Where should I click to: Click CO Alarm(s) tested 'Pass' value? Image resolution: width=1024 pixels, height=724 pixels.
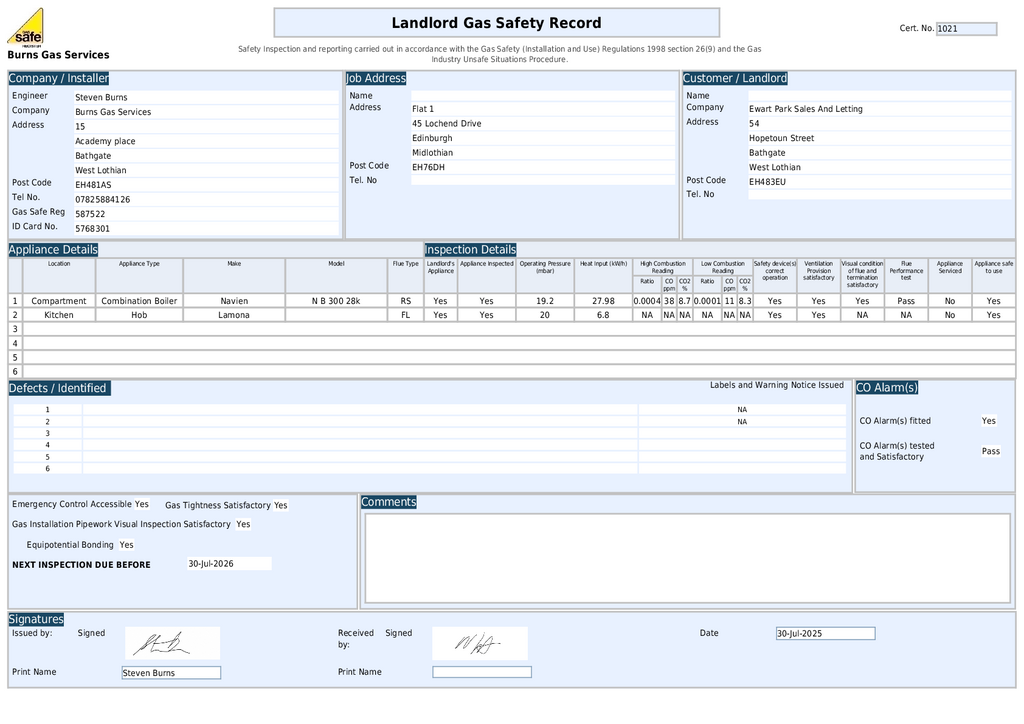[x=991, y=451]
